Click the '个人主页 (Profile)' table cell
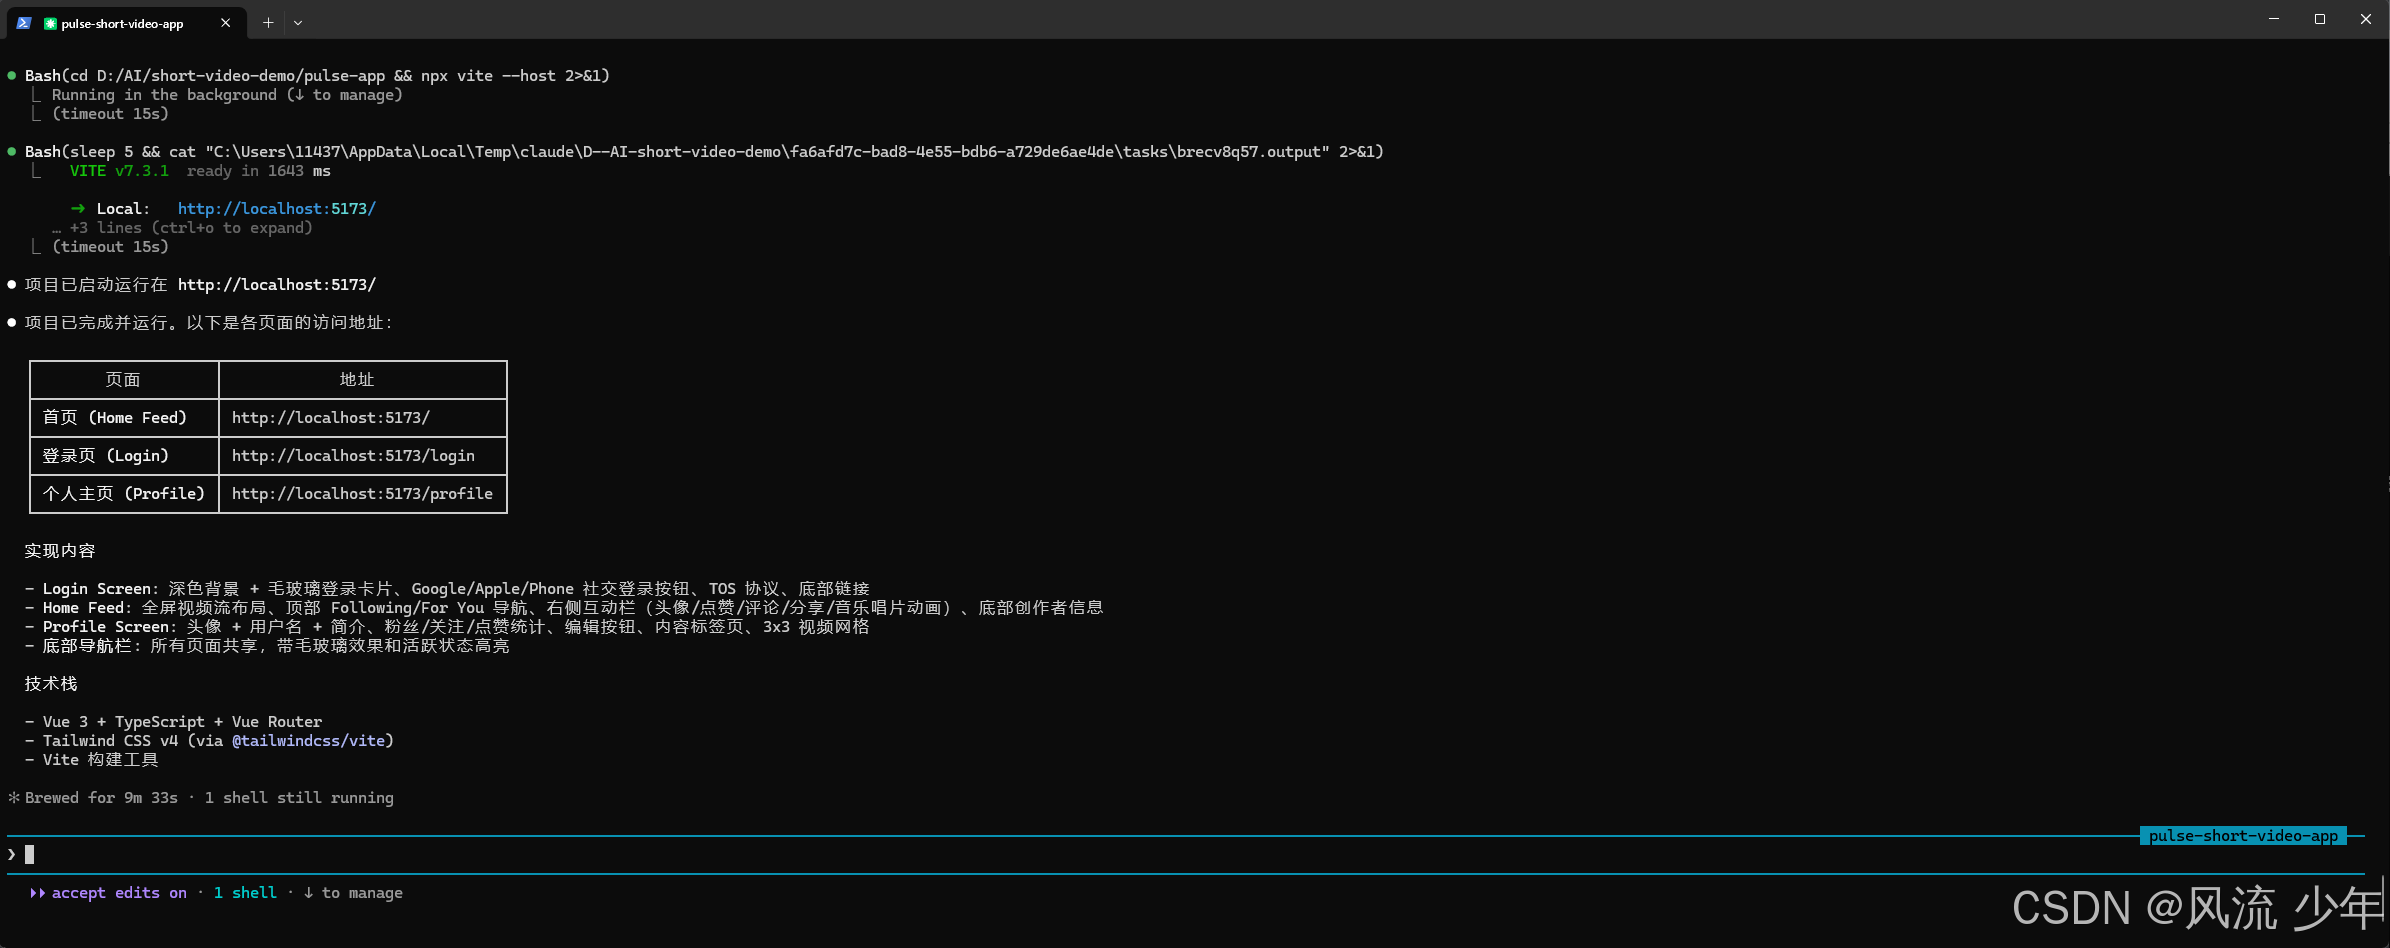The height and width of the screenshot is (948, 2390). click(x=124, y=494)
